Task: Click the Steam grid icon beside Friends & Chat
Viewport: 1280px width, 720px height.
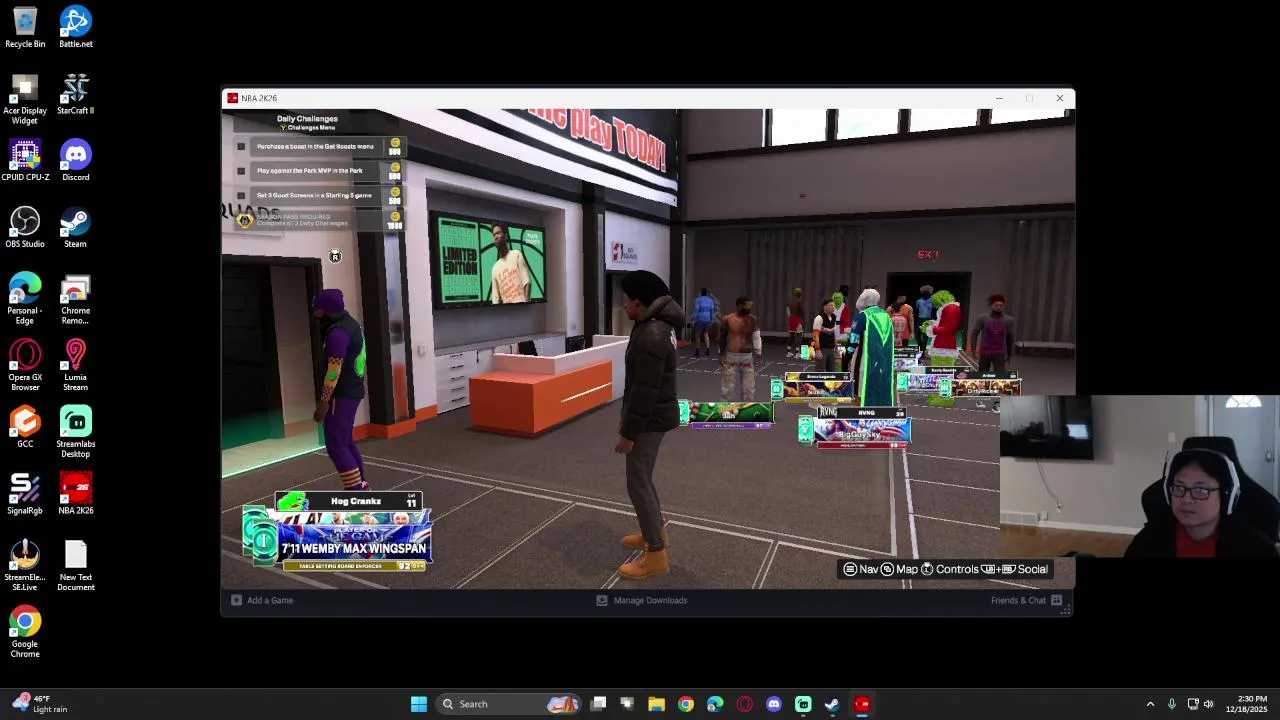Action: pyautogui.click(x=1057, y=600)
